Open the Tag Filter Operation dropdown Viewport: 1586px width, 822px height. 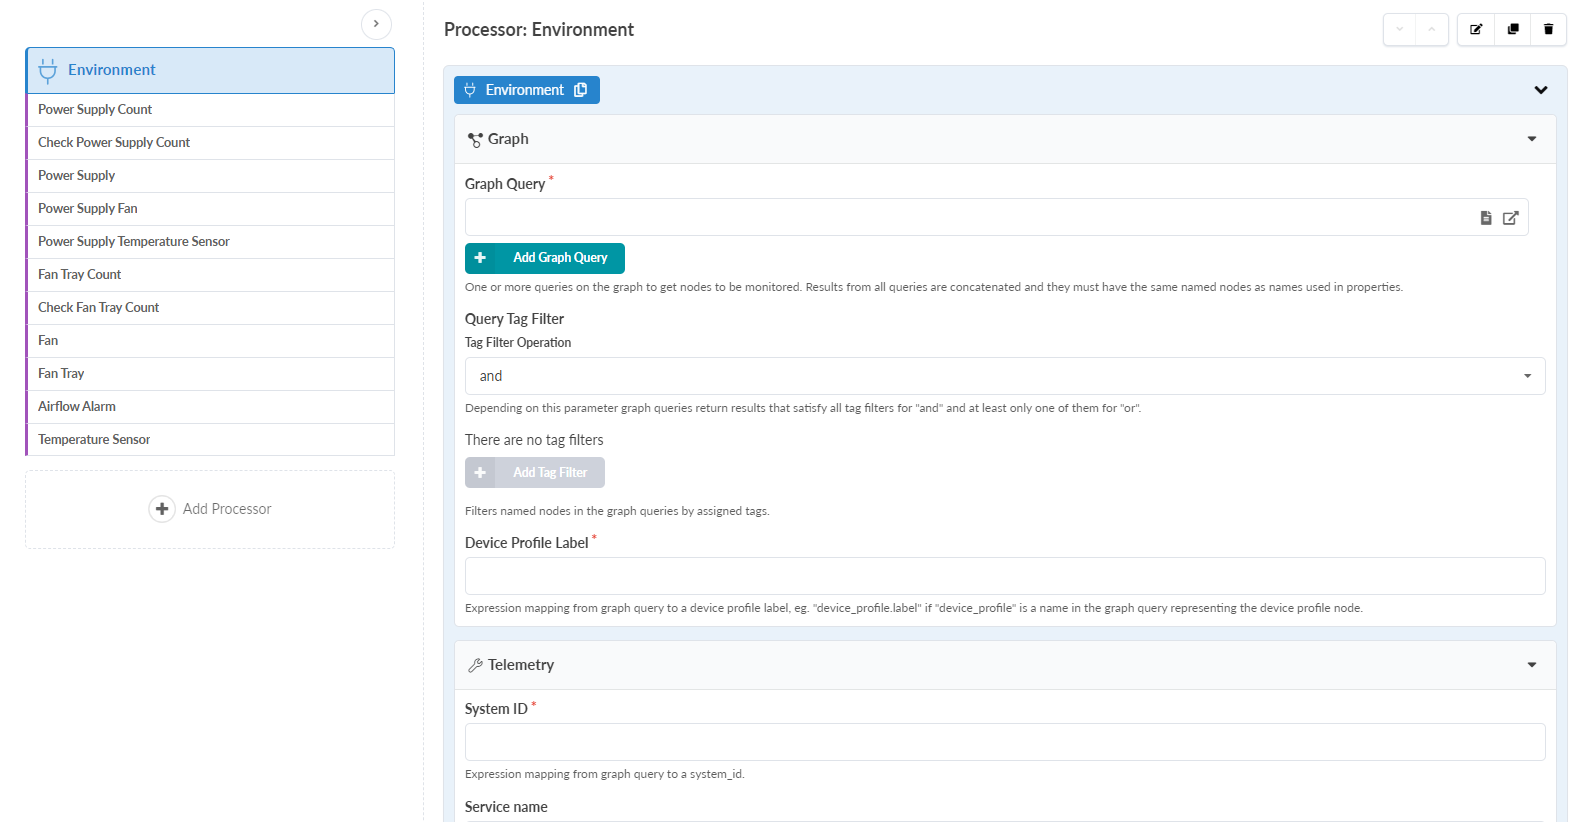click(x=1005, y=376)
